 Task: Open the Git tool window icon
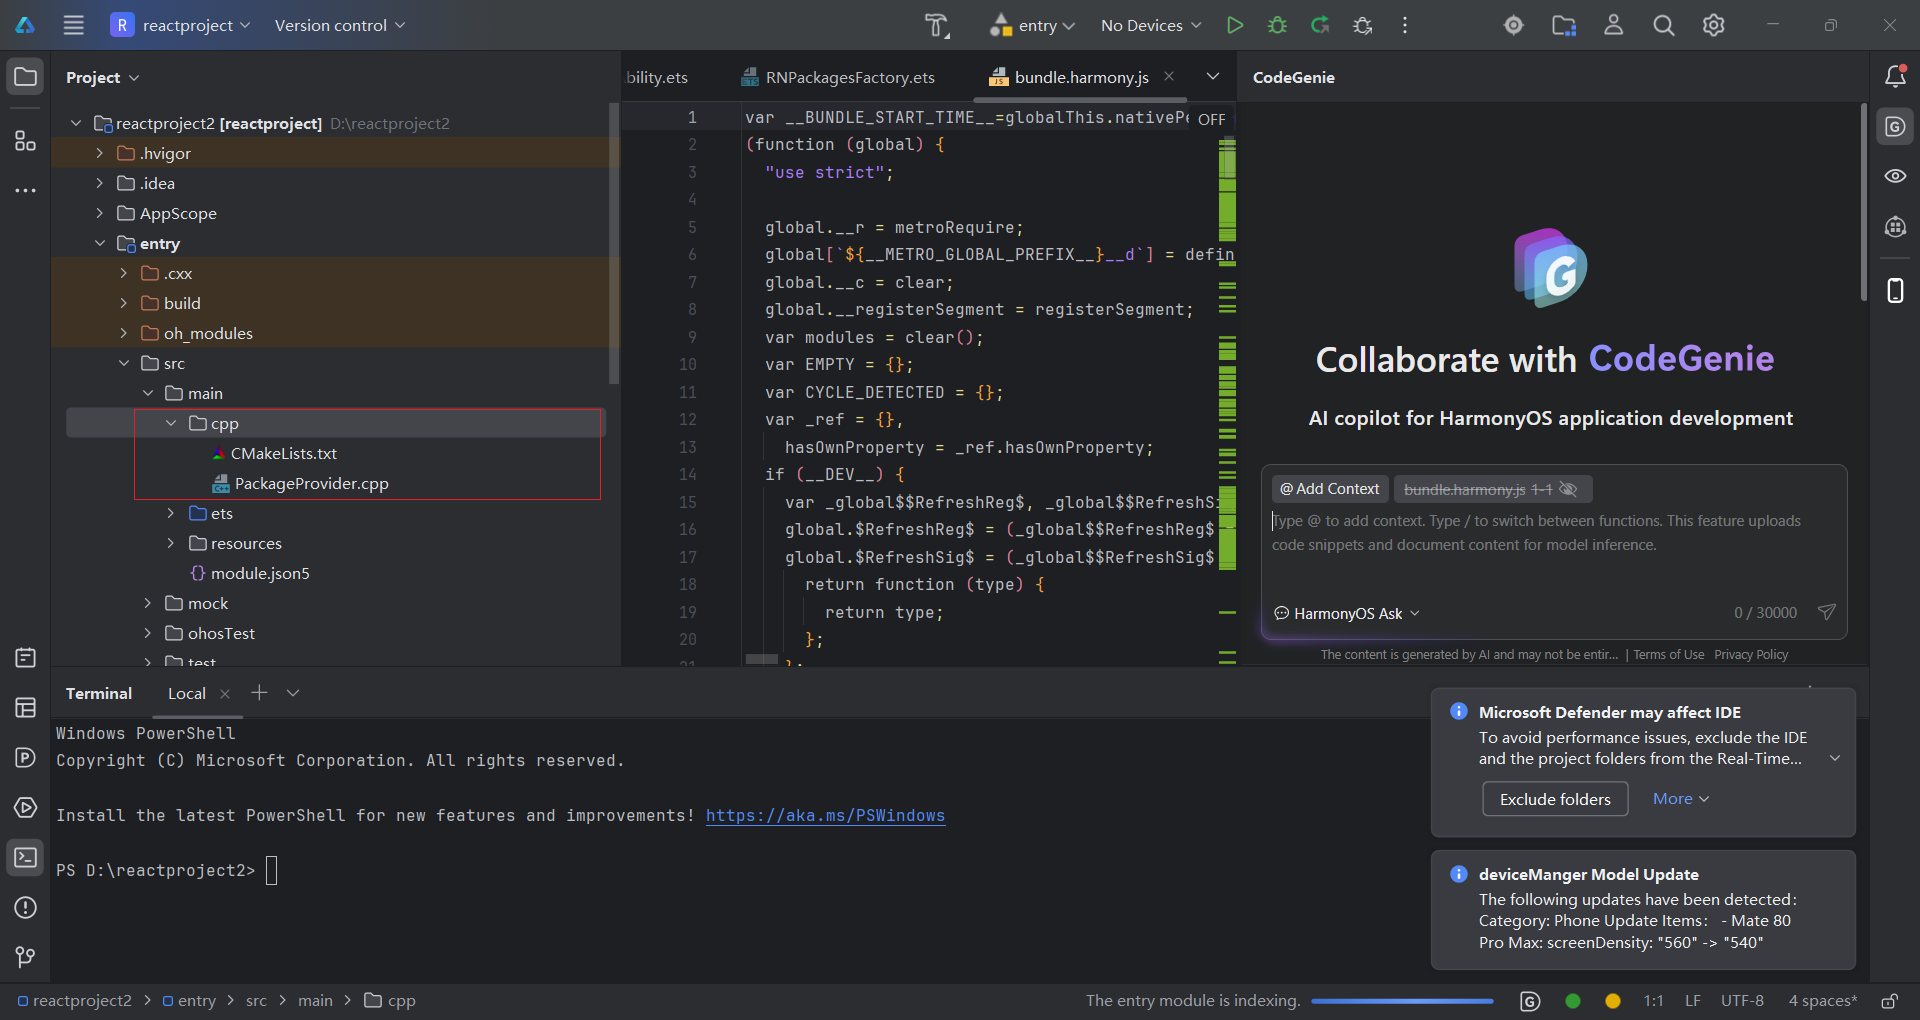pos(25,957)
